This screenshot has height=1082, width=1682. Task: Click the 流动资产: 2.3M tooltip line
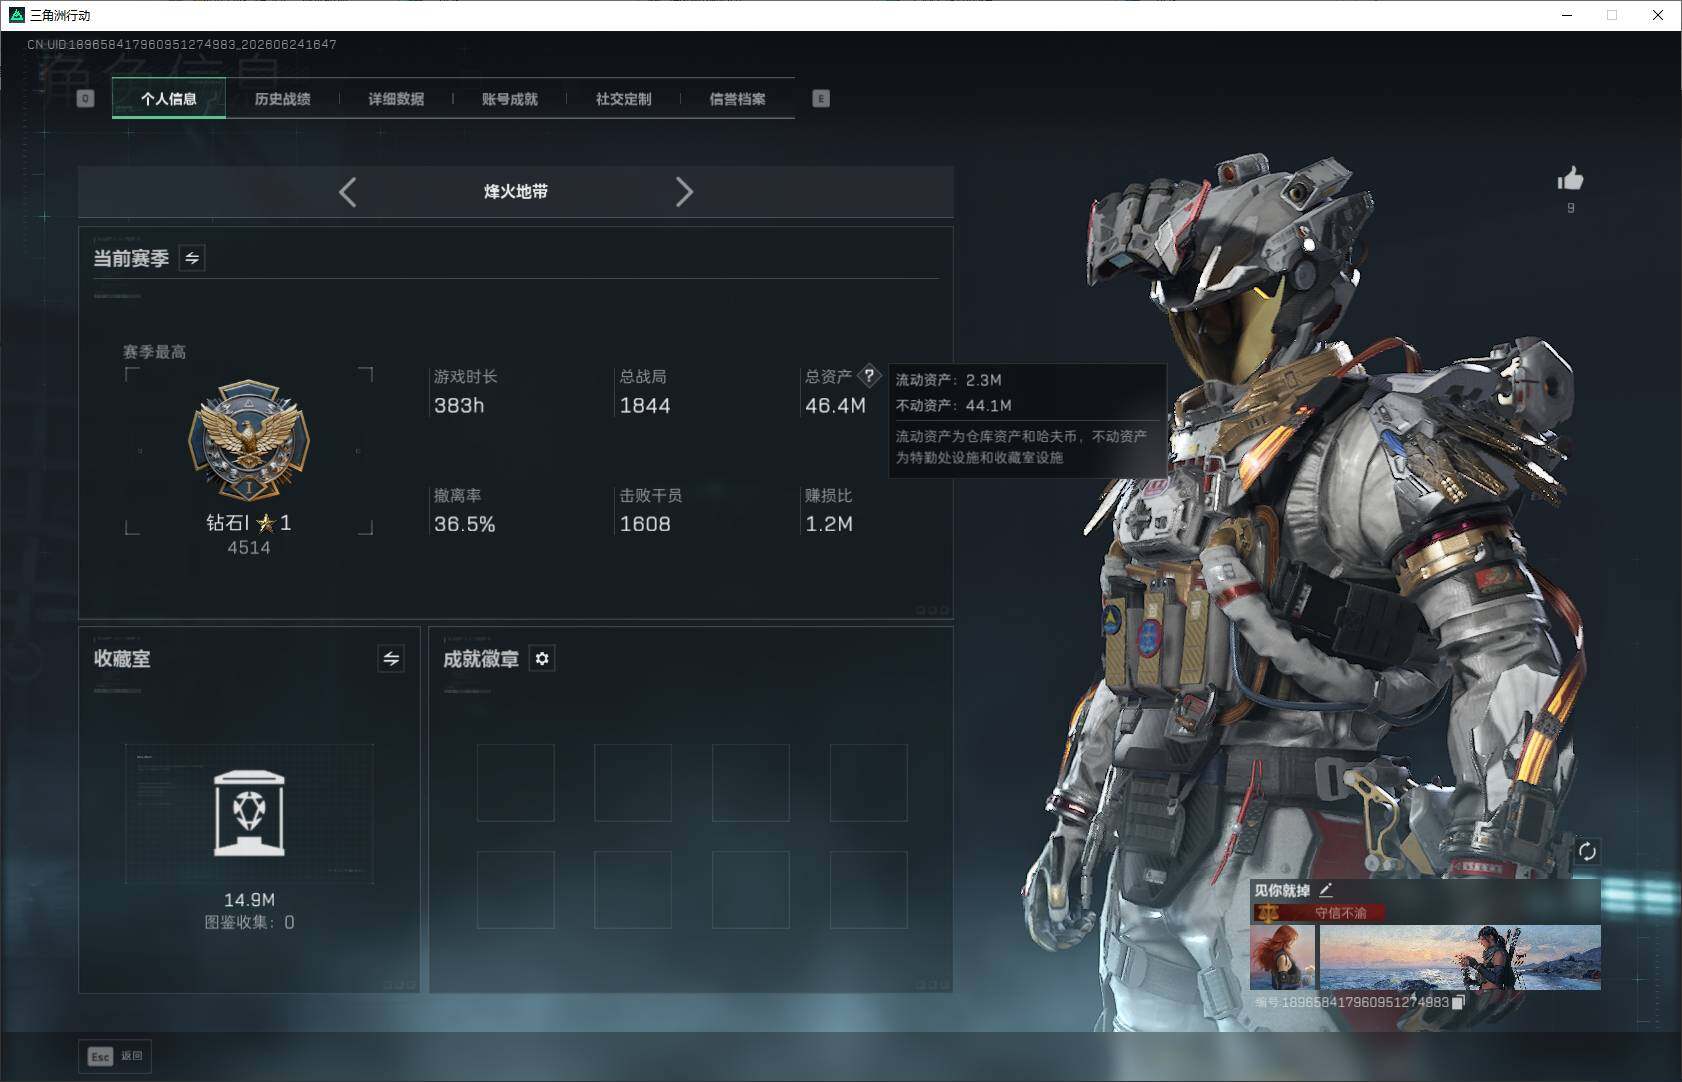[948, 380]
